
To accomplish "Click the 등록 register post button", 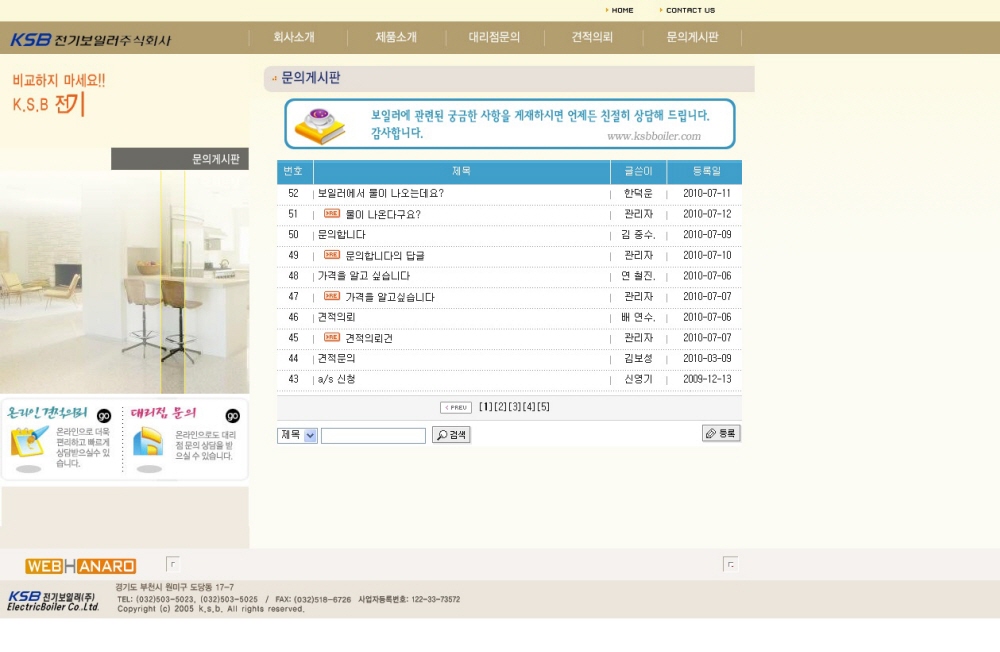I will pyautogui.click(x=721, y=433).
